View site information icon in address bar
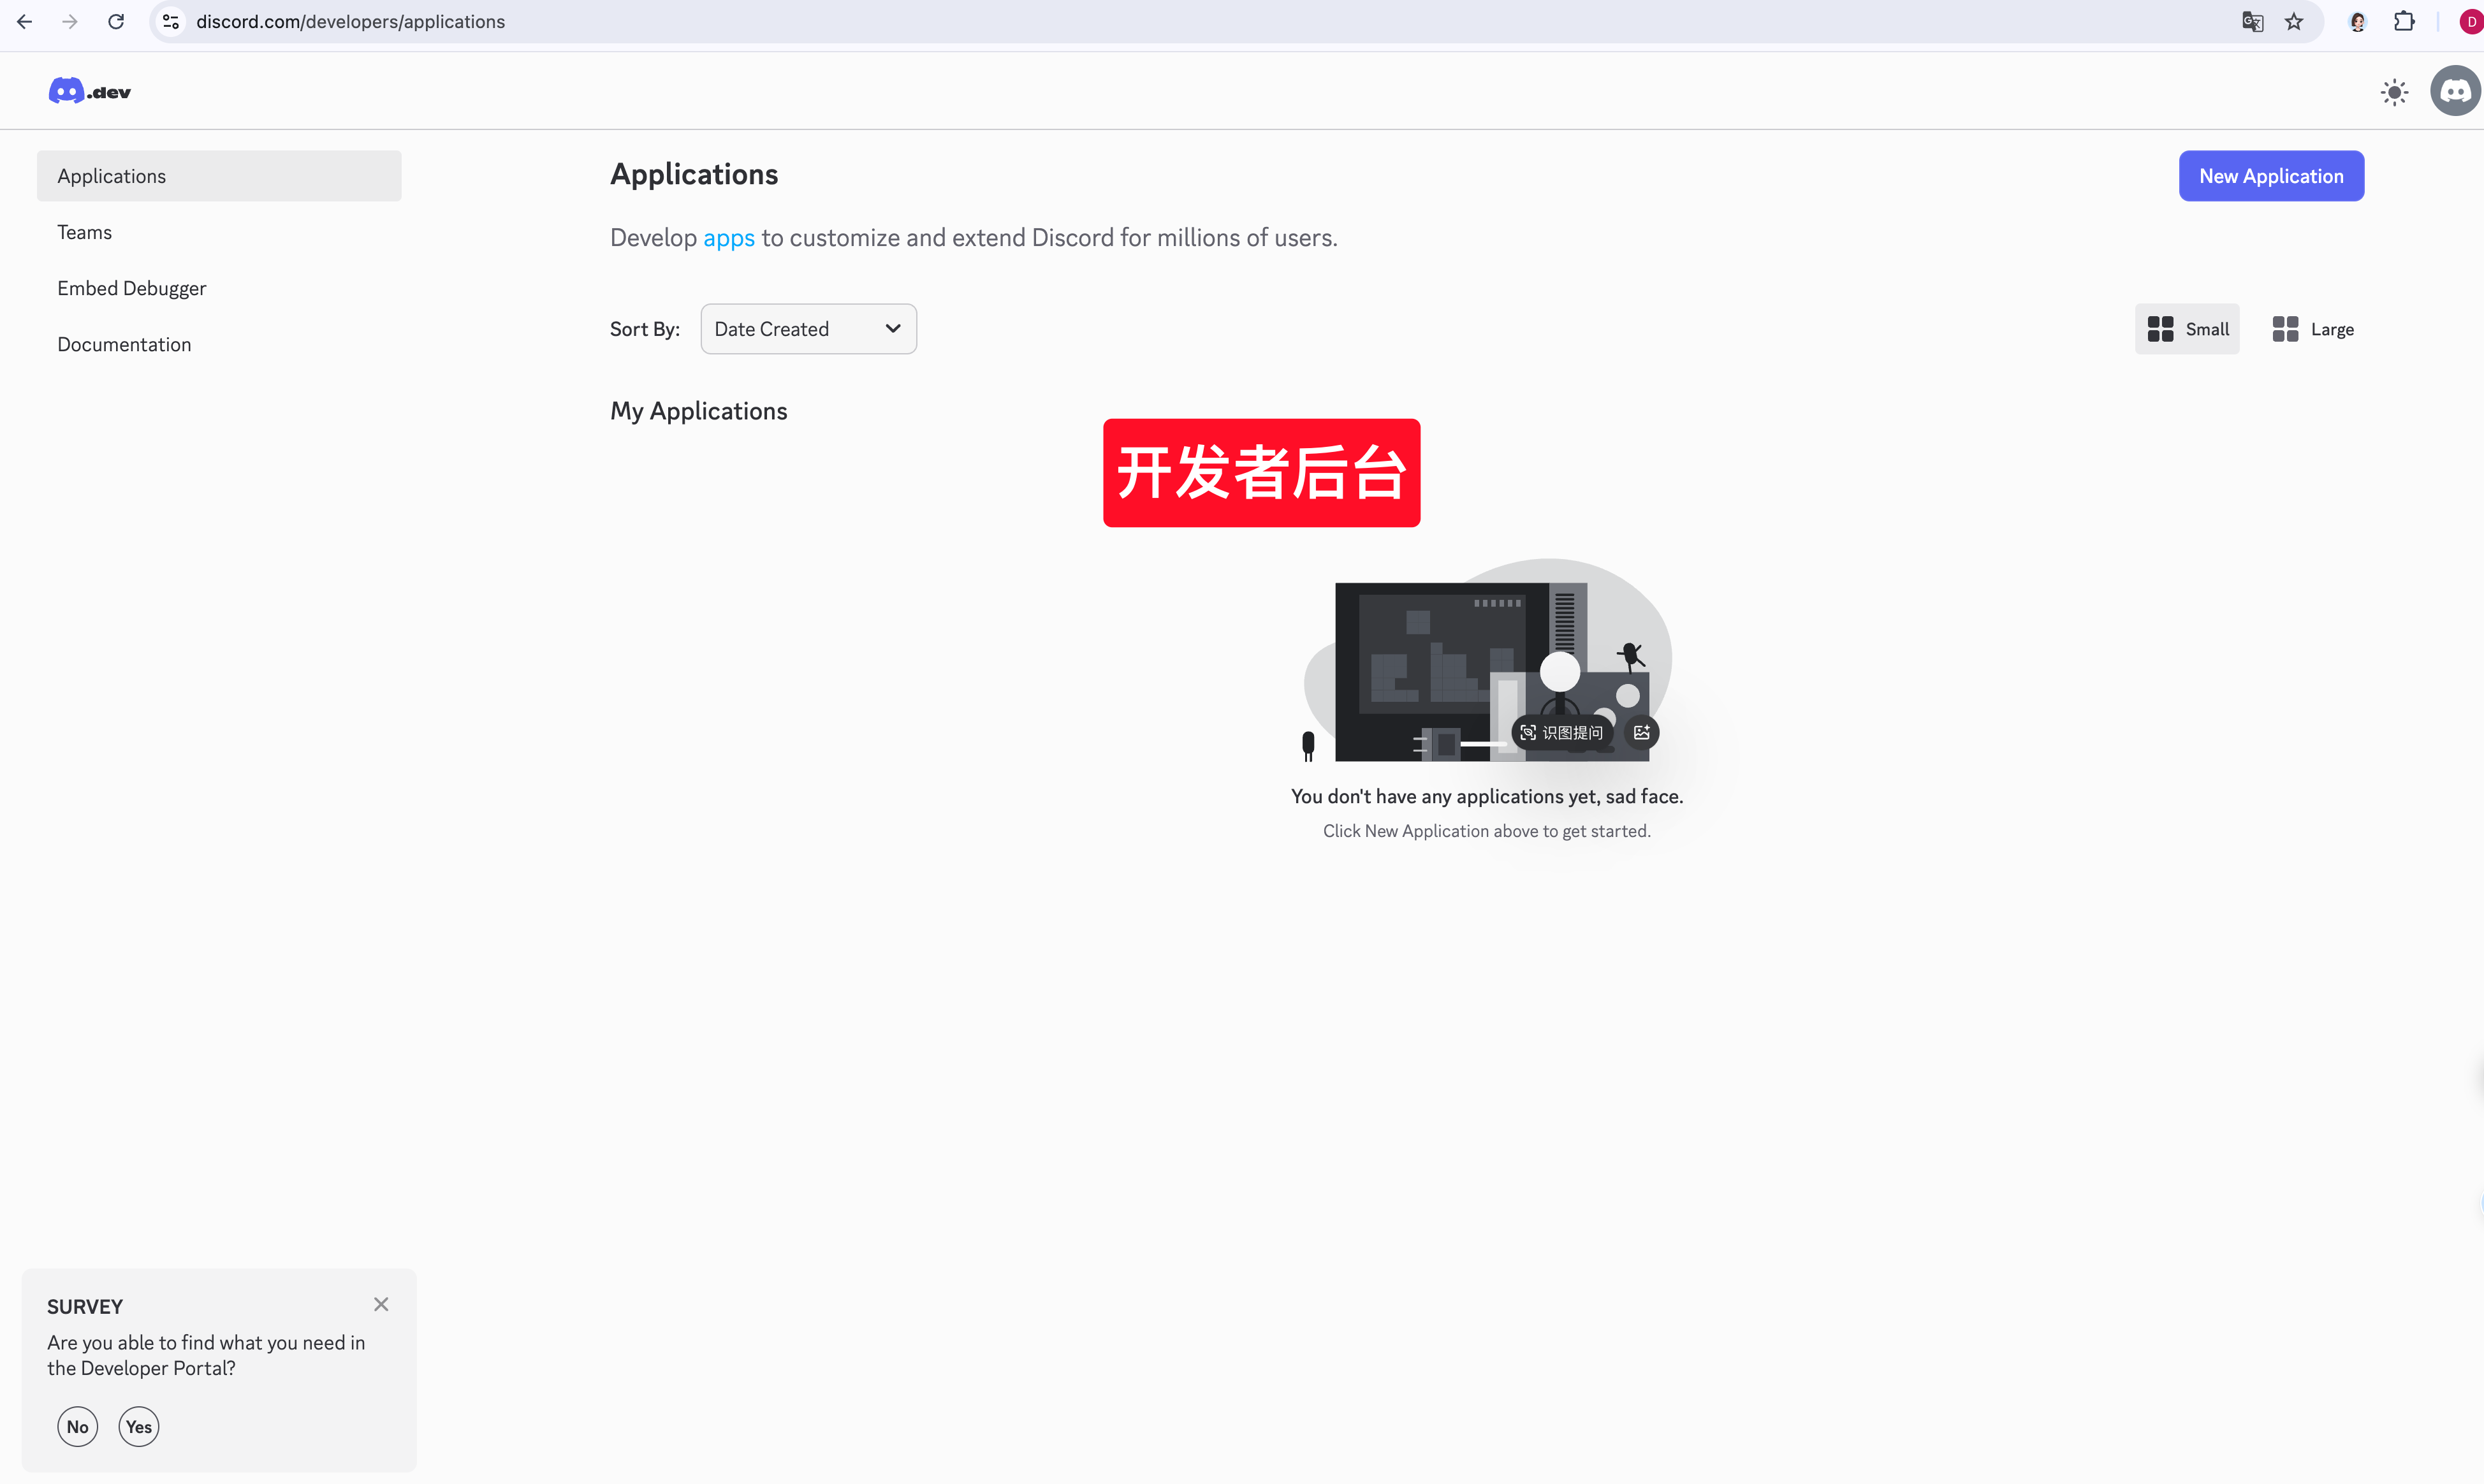 tap(171, 22)
